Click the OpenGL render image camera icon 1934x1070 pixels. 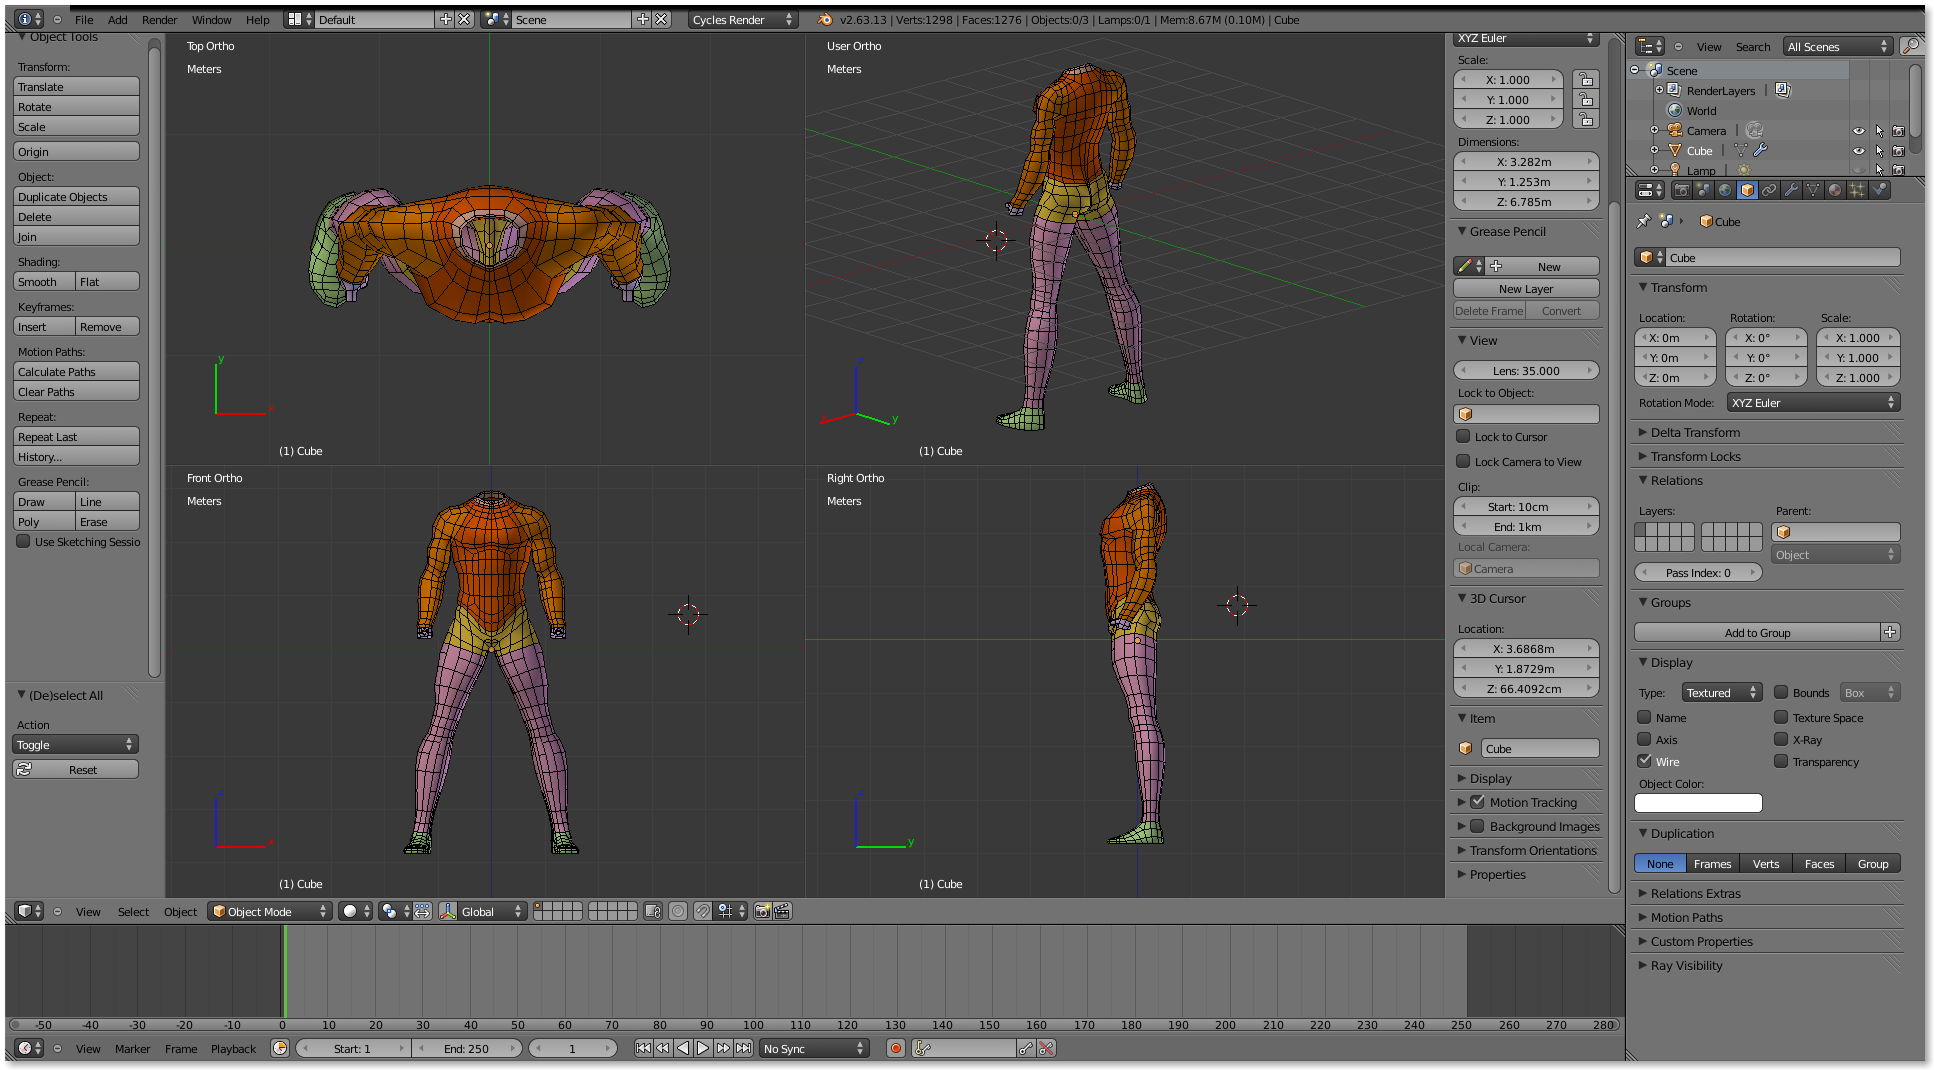tap(763, 911)
